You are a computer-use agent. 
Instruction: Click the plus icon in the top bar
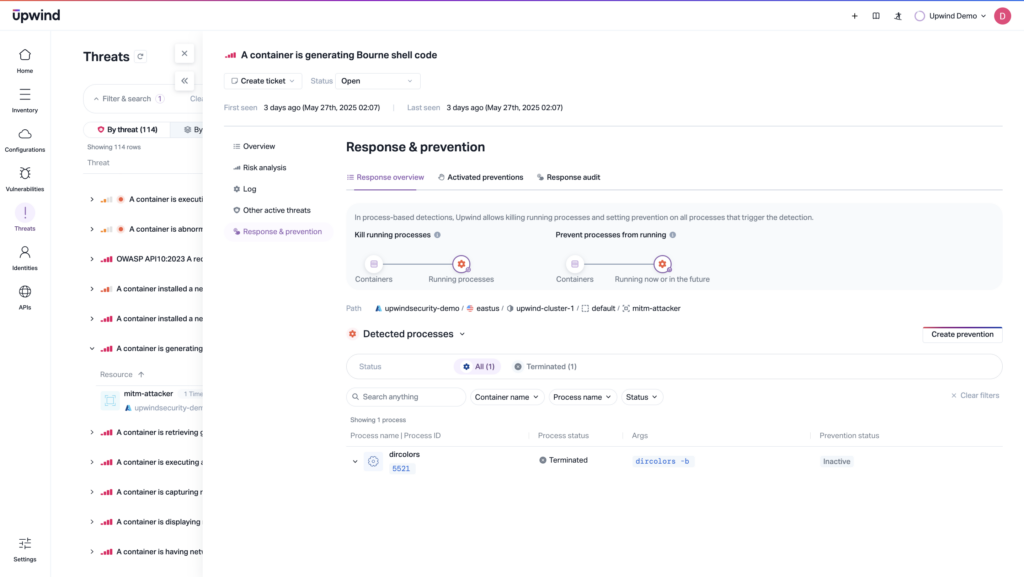pyautogui.click(x=854, y=16)
